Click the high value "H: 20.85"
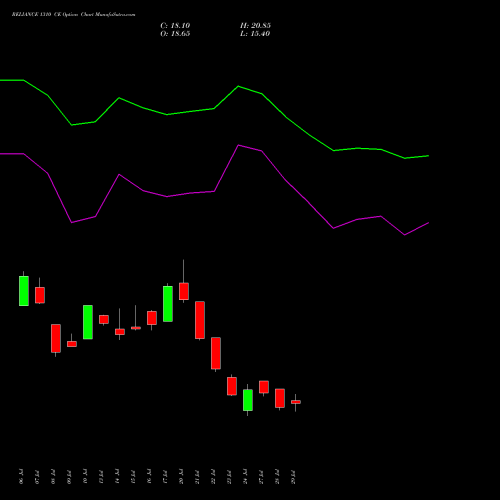The width and height of the screenshot is (500, 500). pyautogui.click(x=255, y=26)
